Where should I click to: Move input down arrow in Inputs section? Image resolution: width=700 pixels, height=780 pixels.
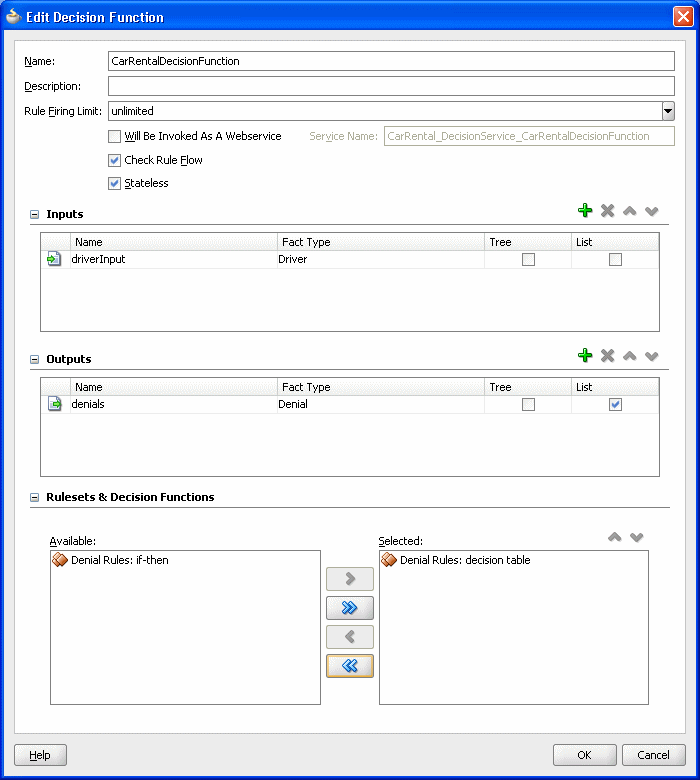pos(651,211)
